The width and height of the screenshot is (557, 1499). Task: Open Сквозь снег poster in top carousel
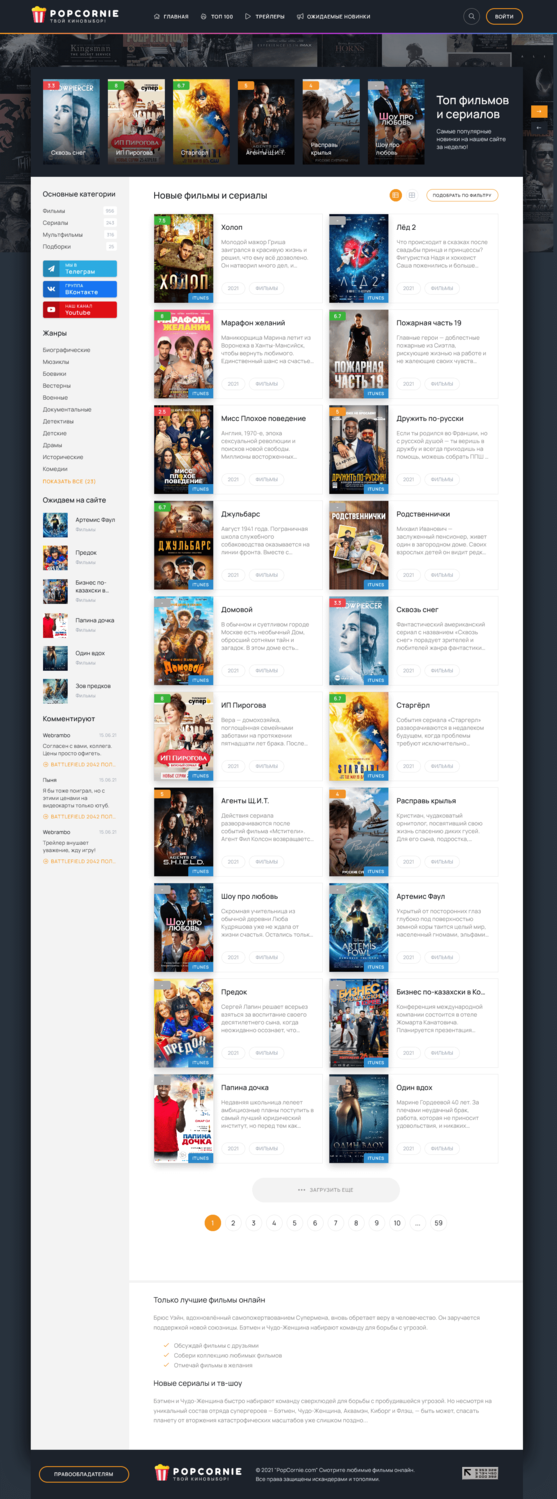[71, 122]
